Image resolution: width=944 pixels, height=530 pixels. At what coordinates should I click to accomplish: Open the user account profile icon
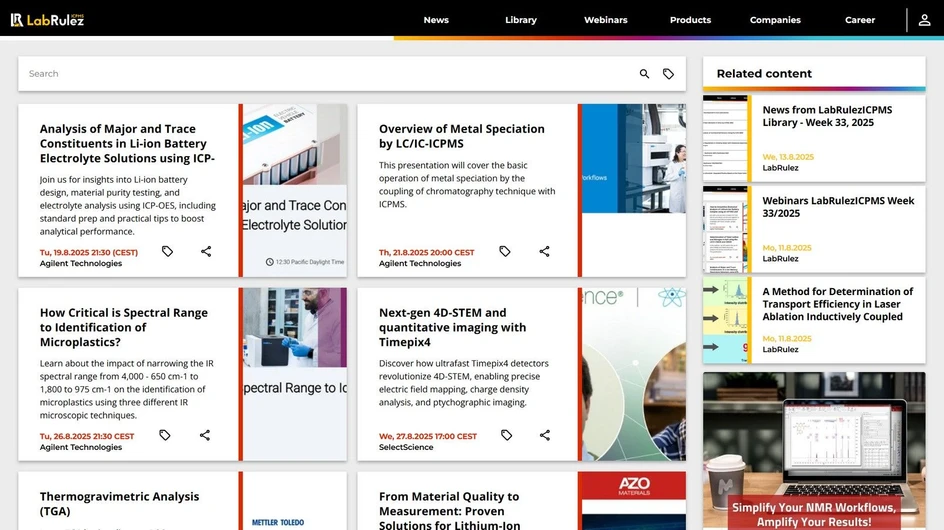coord(924,20)
